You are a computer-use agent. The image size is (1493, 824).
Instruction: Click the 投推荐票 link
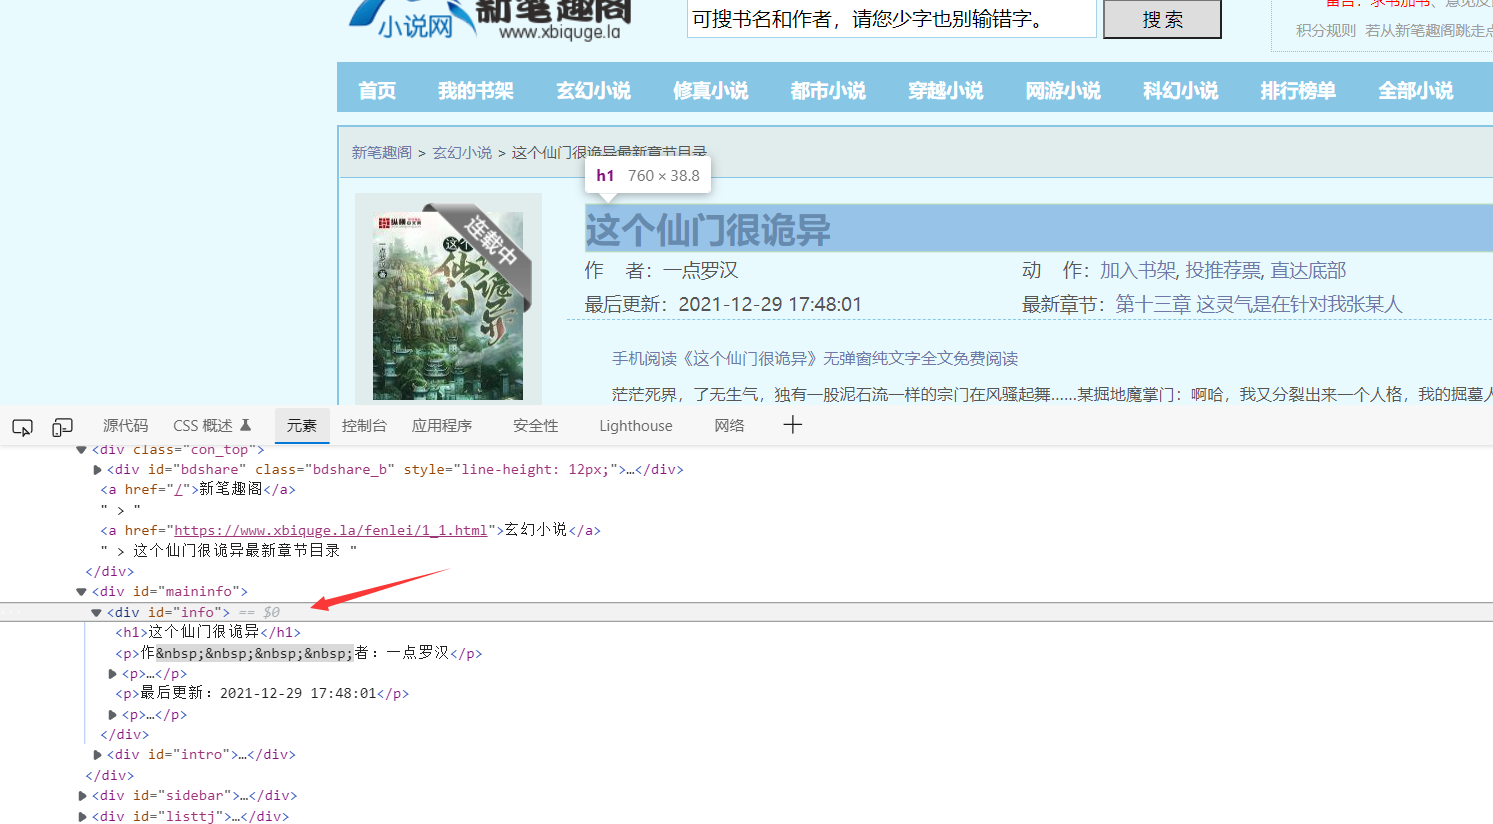[1223, 271]
